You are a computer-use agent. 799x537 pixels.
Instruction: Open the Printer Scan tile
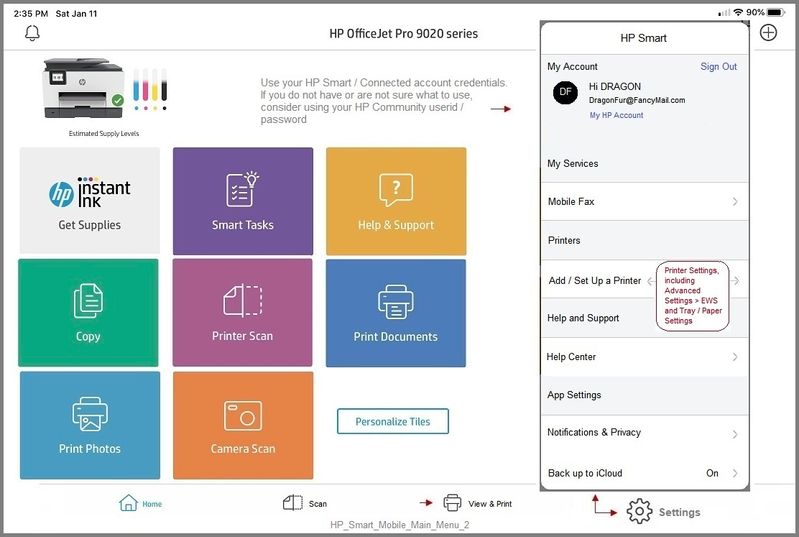click(x=243, y=312)
